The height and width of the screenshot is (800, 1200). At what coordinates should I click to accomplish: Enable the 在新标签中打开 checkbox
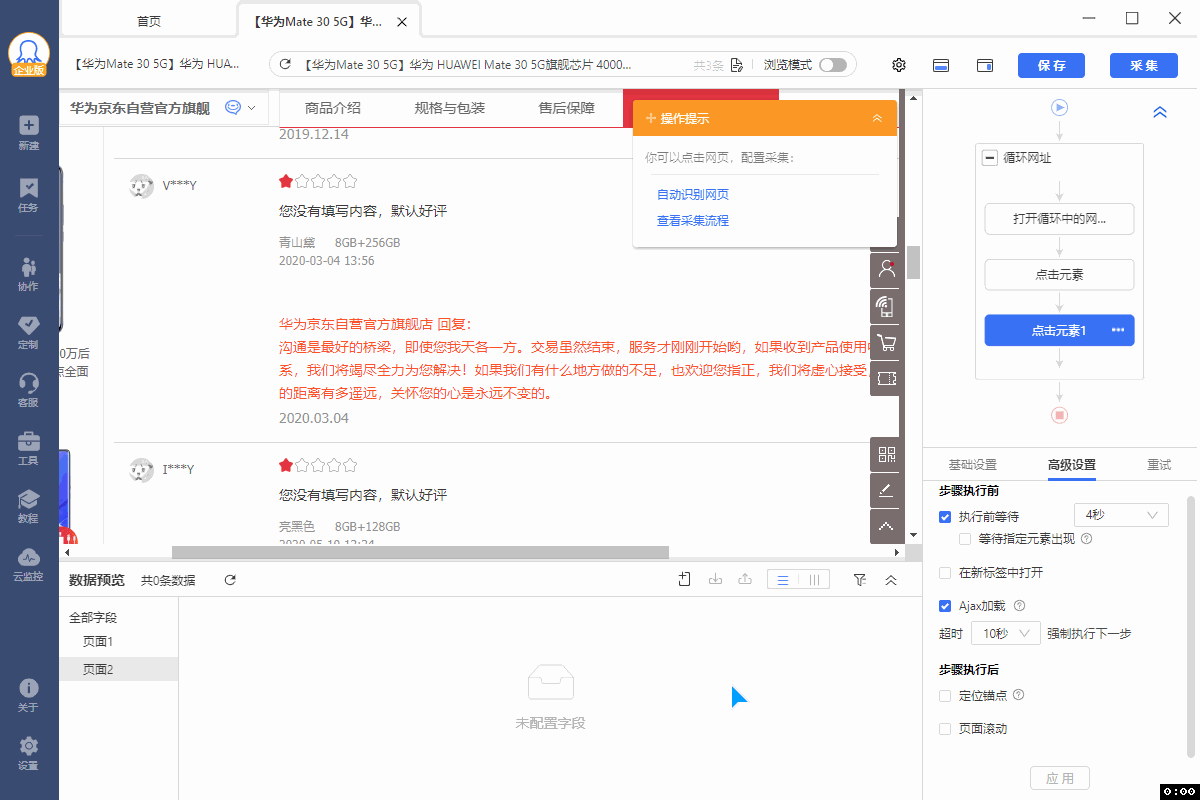(x=945, y=573)
